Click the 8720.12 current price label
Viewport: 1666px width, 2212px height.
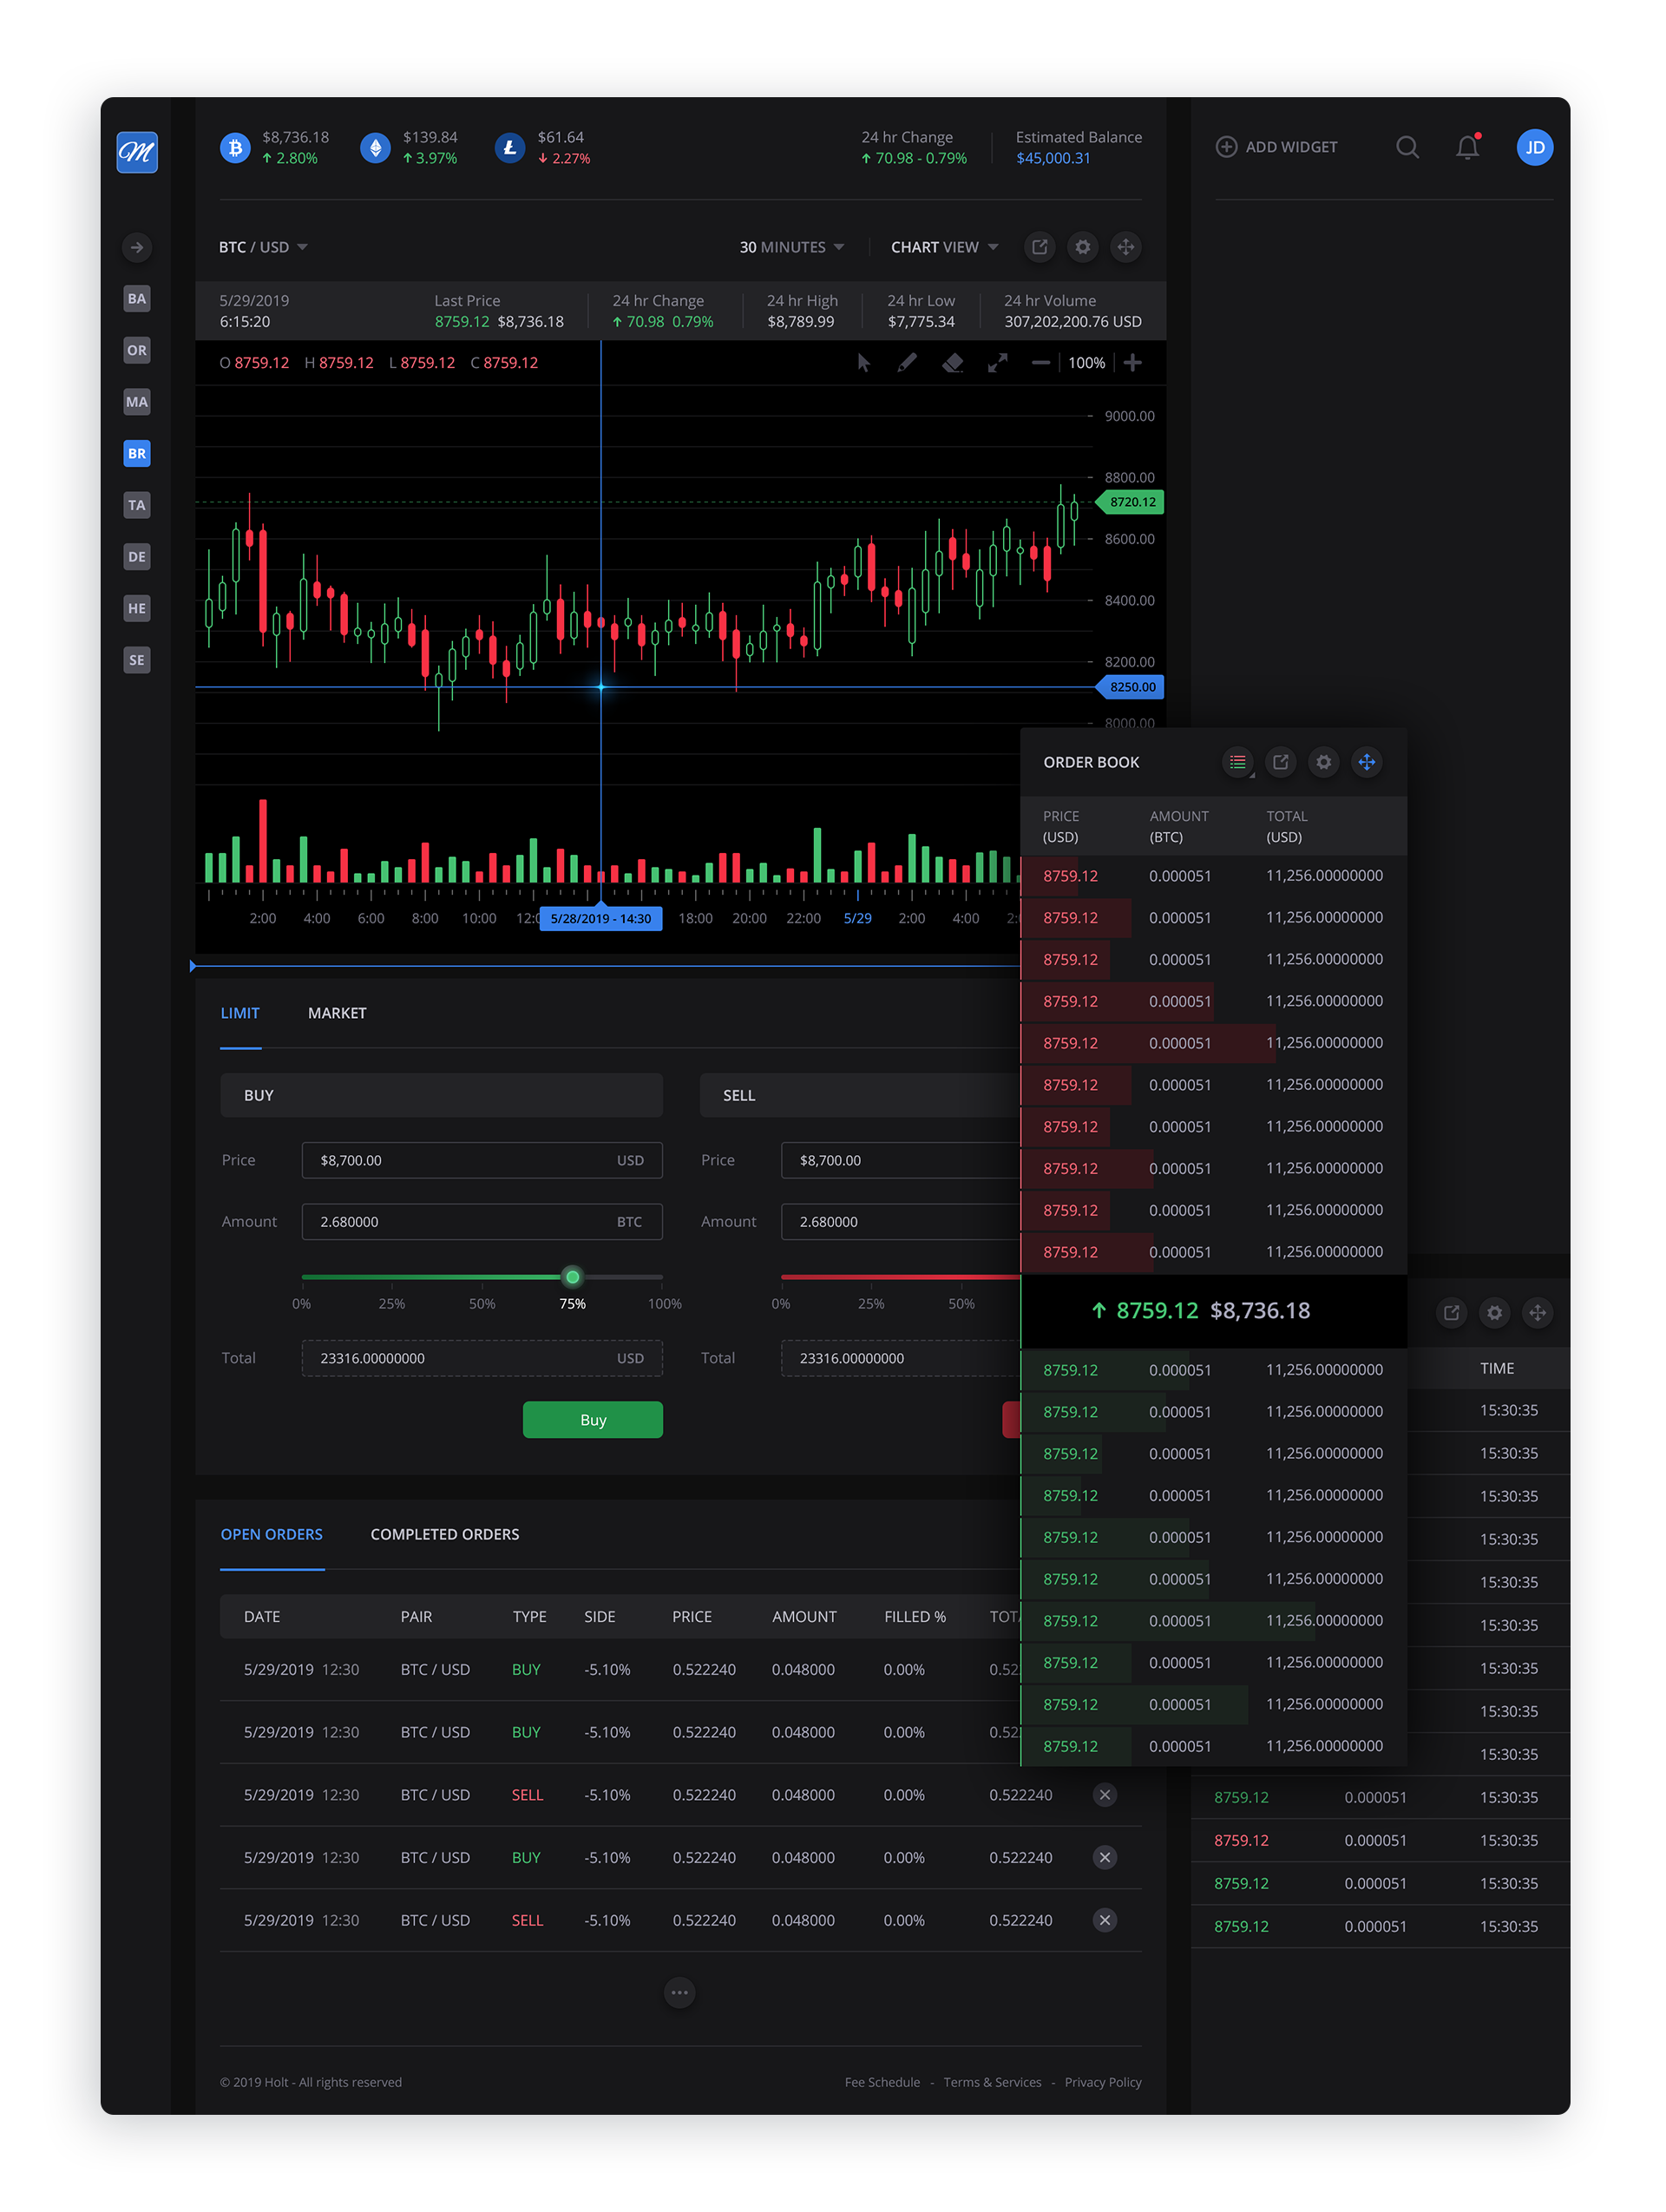1131,502
